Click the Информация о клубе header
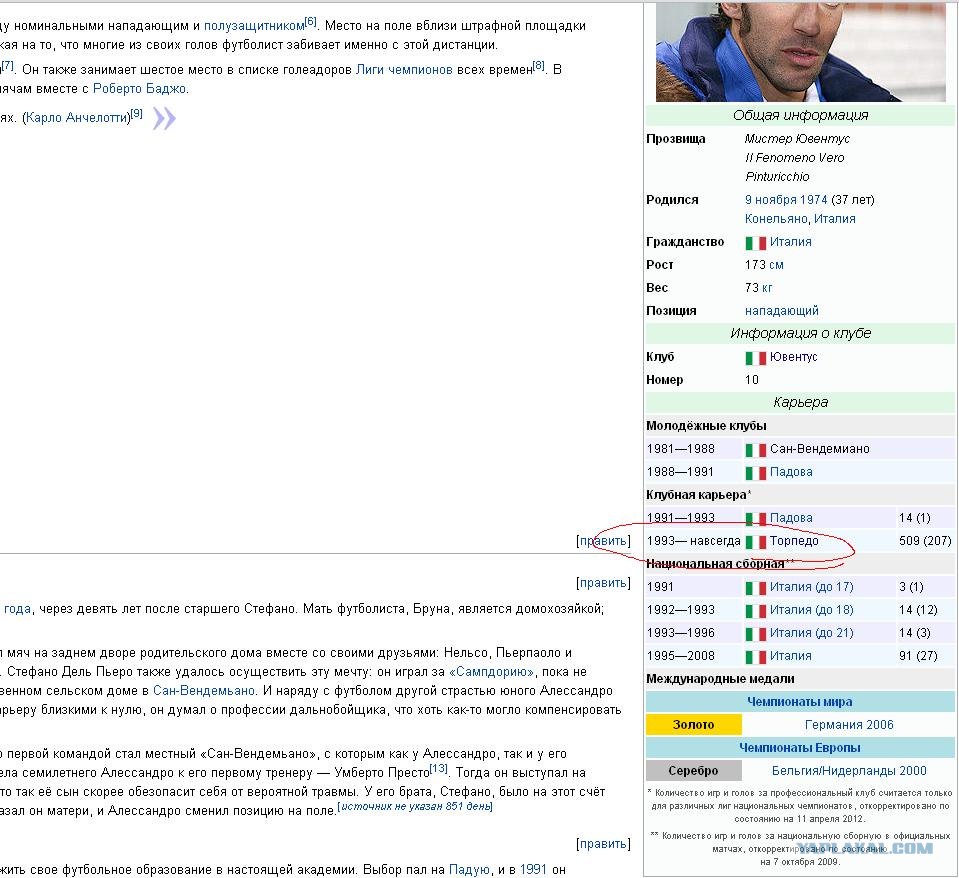The image size is (959, 878). point(800,334)
